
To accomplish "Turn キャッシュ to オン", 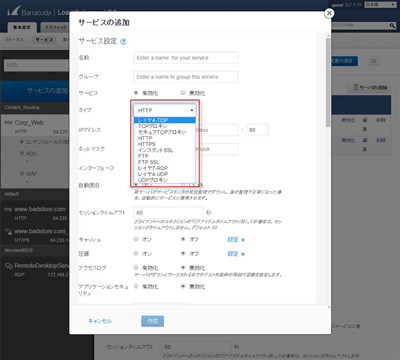I will click(x=136, y=239).
